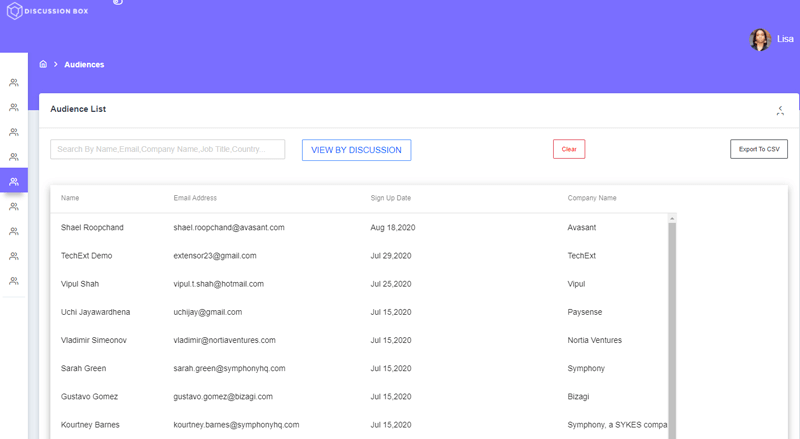Image resolution: width=800 pixels, height=439 pixels.
Task: Click the VIEW BY DISCUSSION button
Action: (356, 150)
